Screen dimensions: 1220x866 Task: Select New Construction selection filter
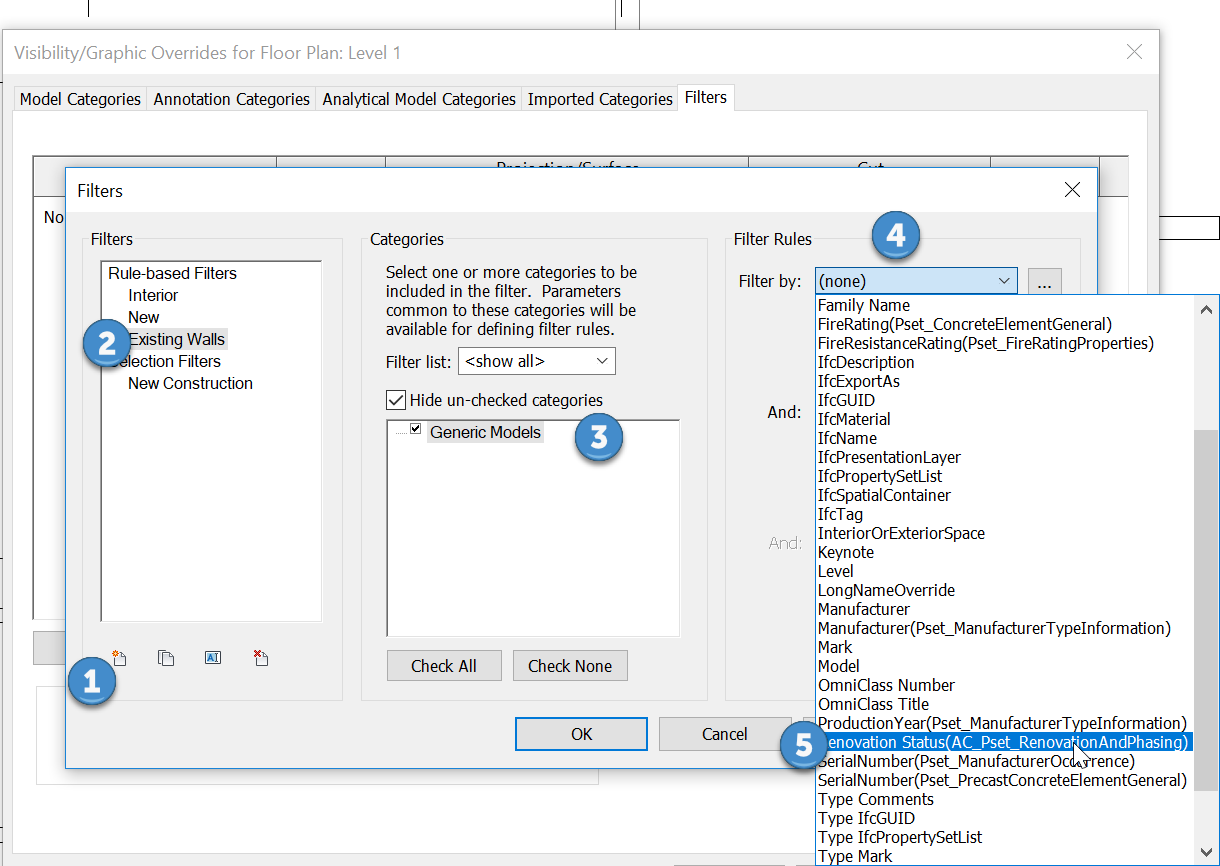pos(190,383)
